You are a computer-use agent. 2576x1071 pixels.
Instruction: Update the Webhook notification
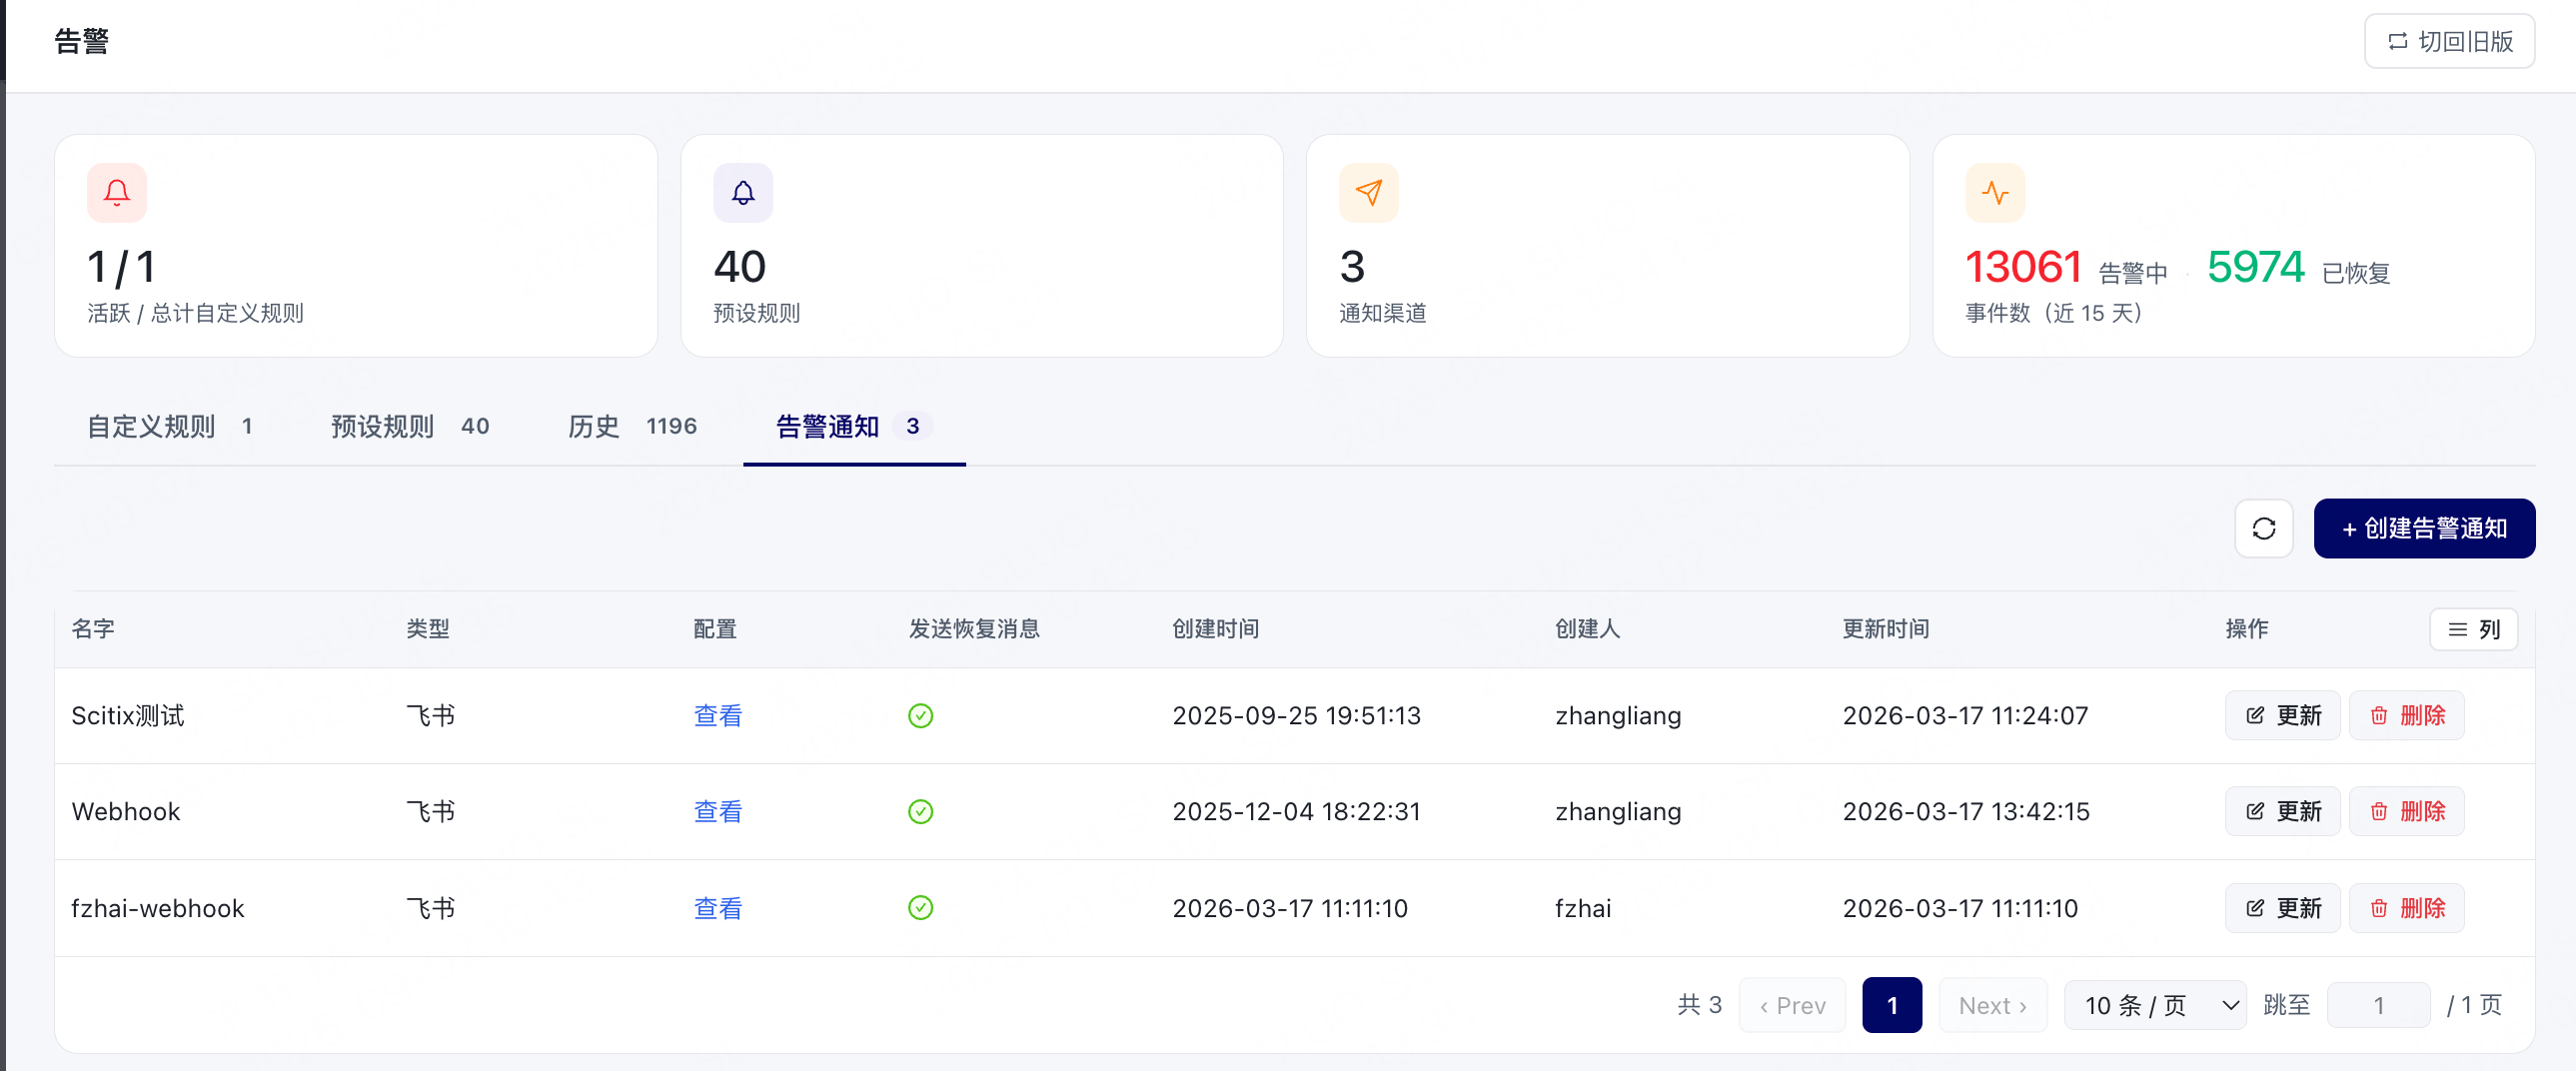2282,812
